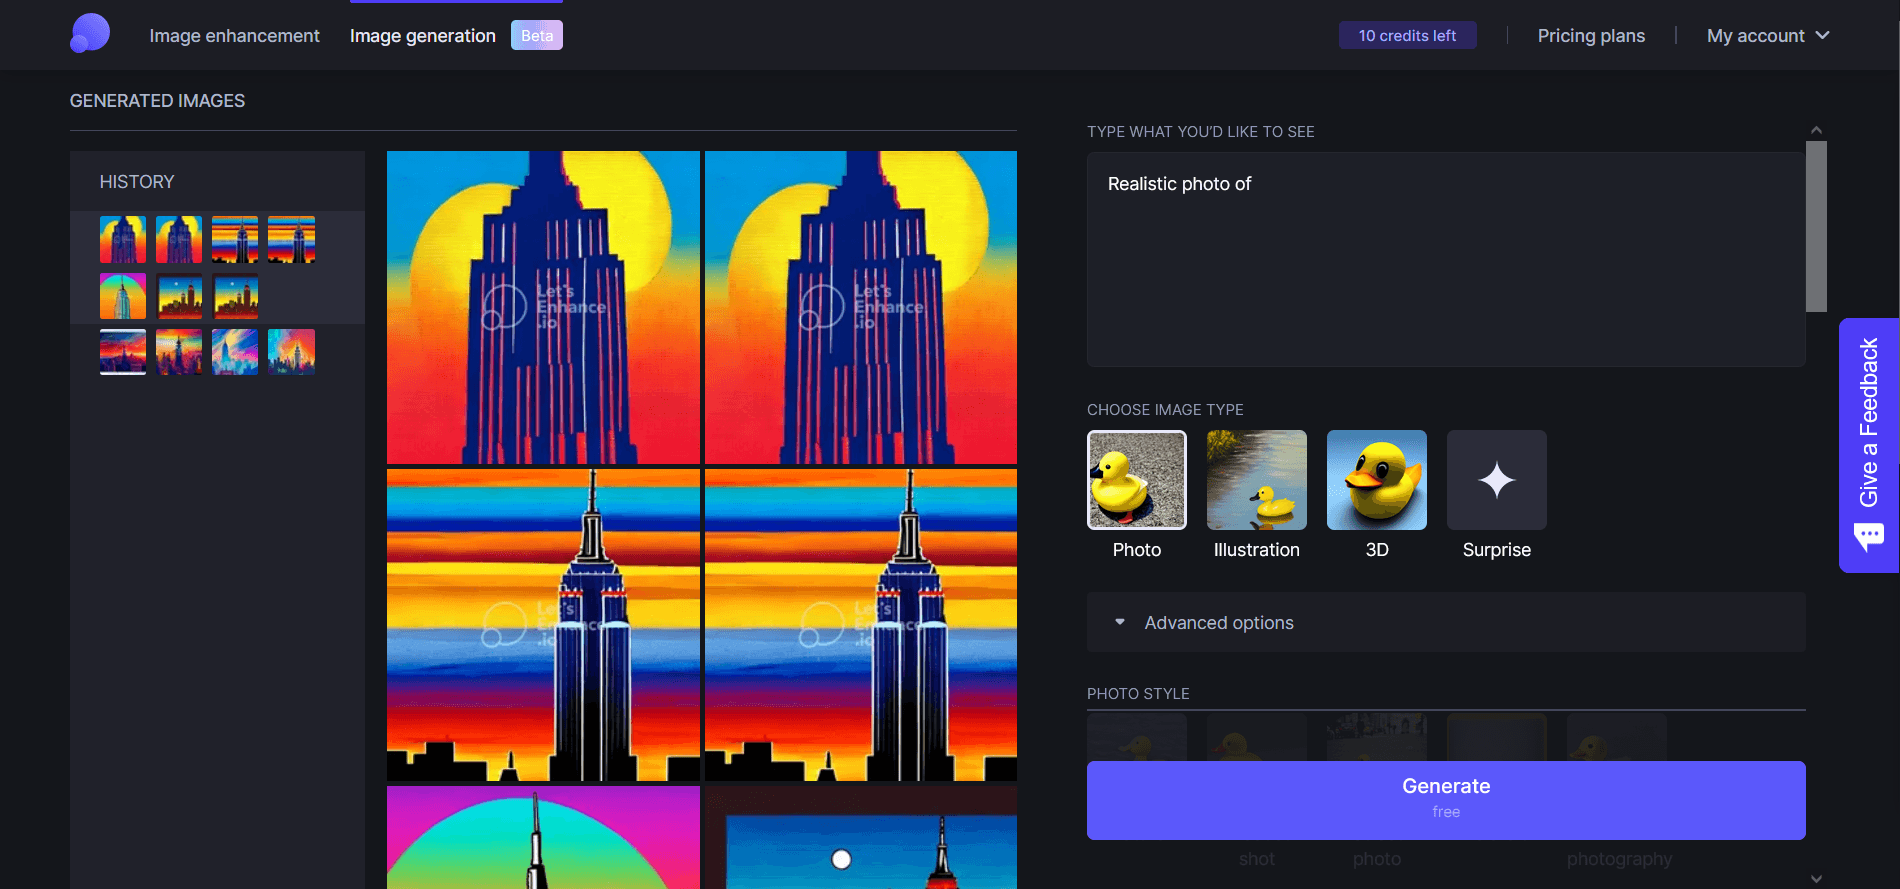The width and height of the screenshot is (1900, 889).
Task: Click the 10 credits left badge
Action: 1407,36
